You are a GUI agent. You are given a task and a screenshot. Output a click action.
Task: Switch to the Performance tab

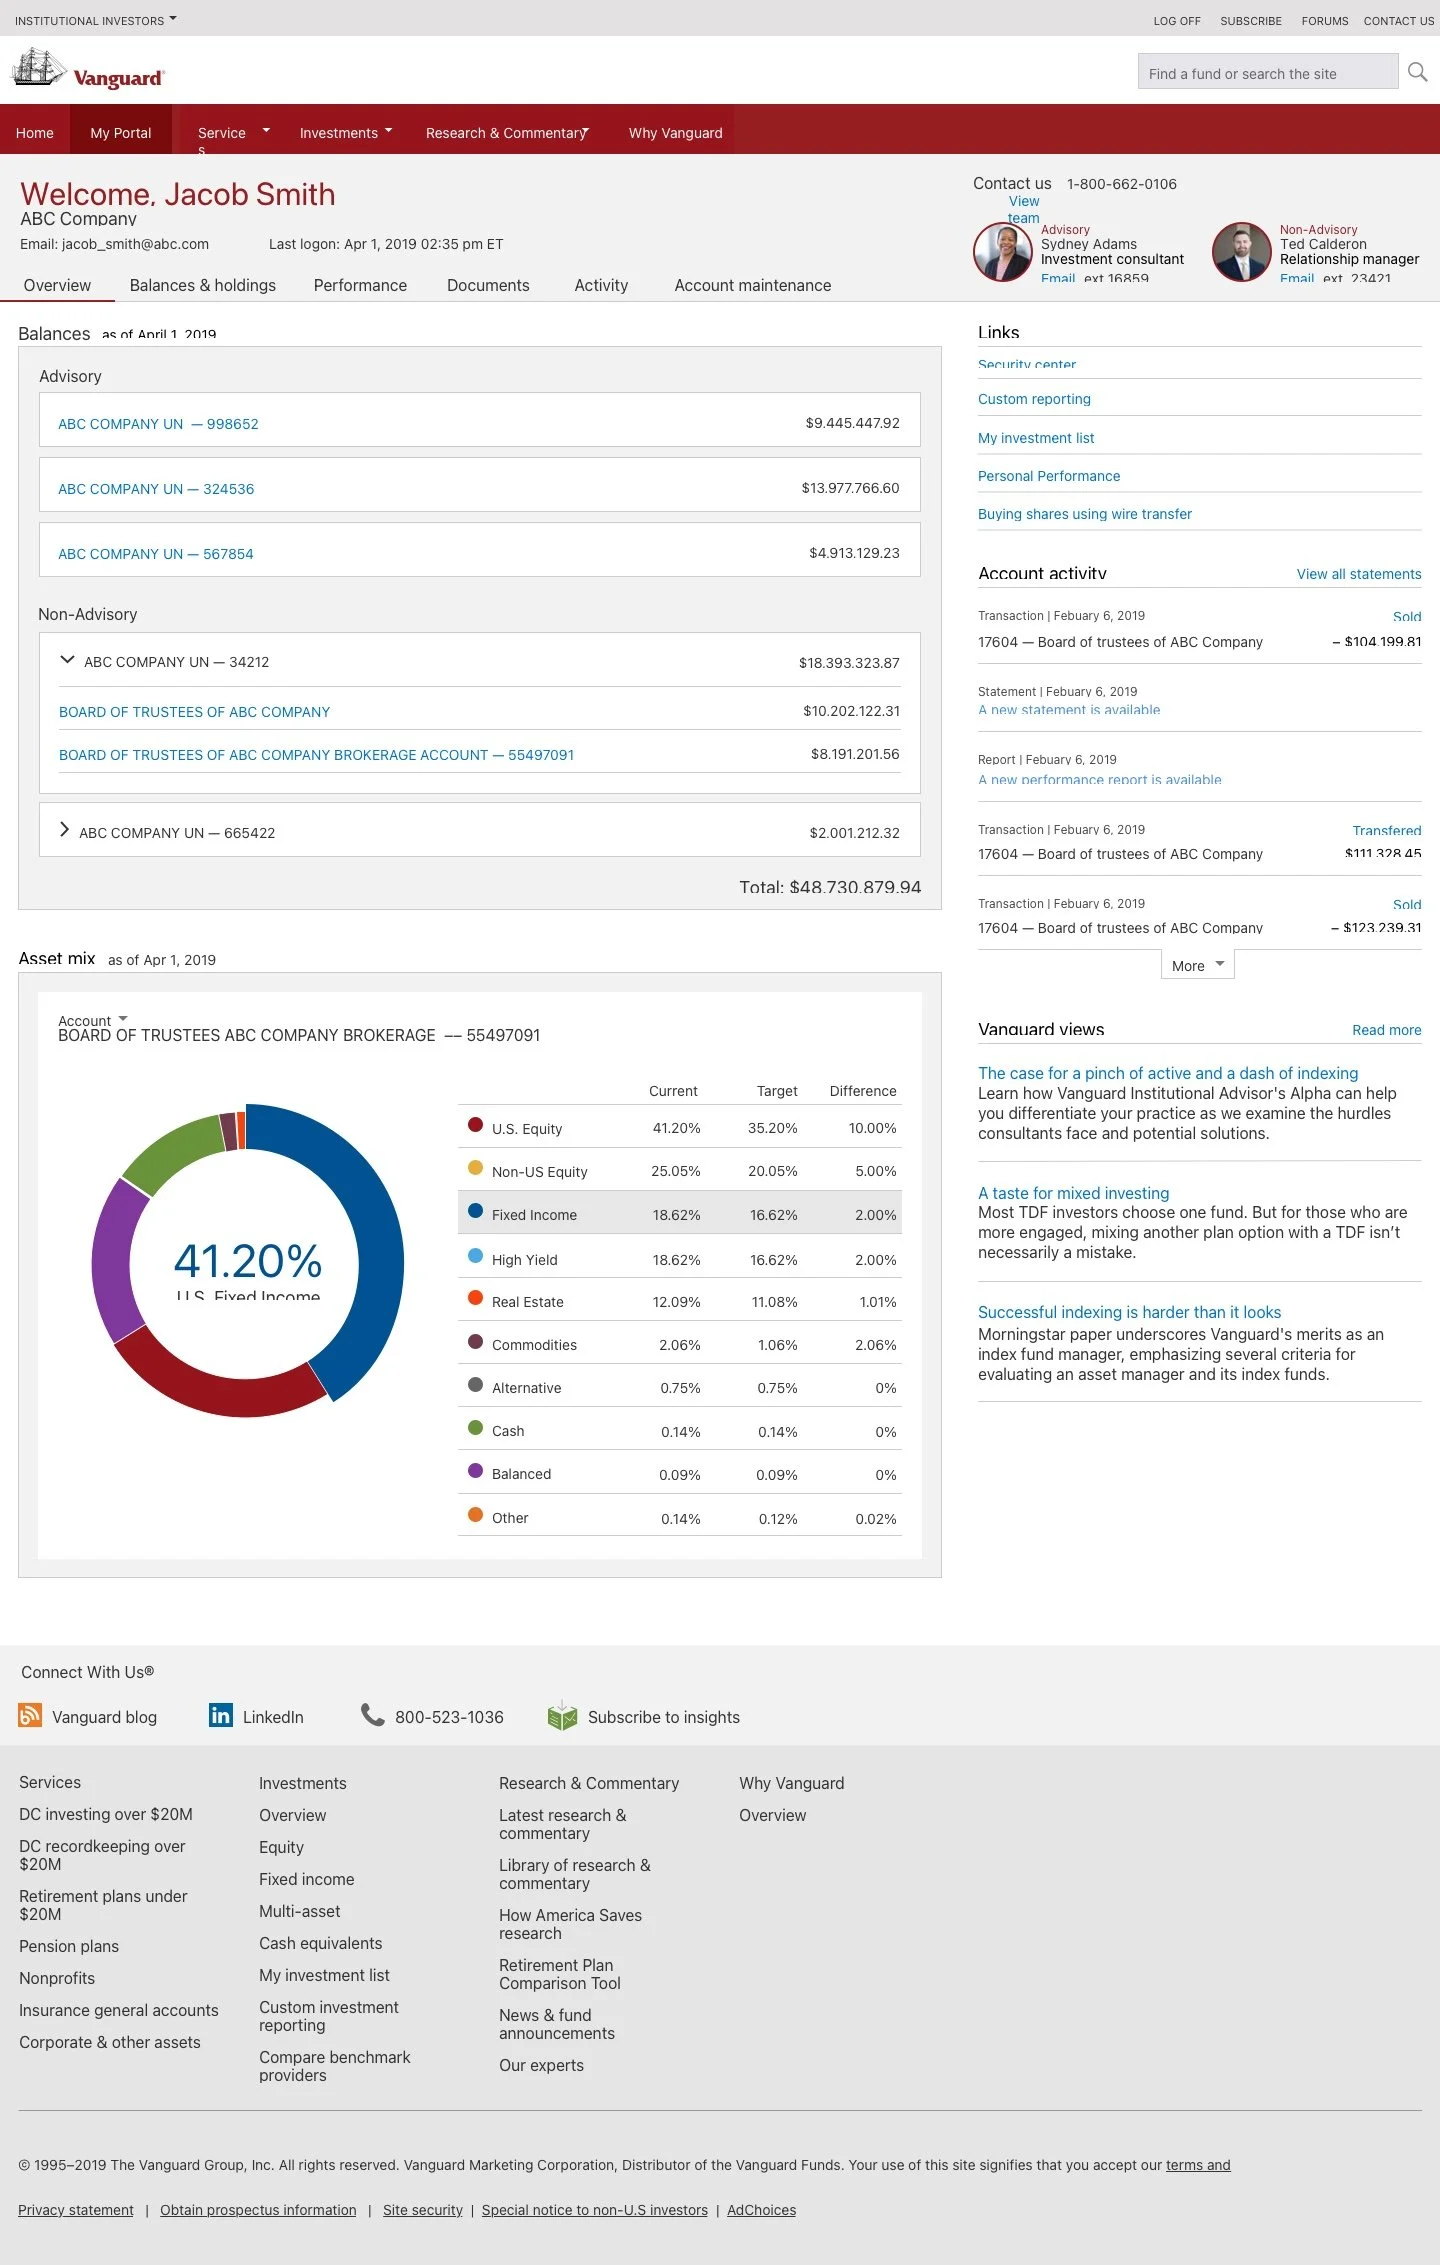pyautogui.click(x=360, y=285)
